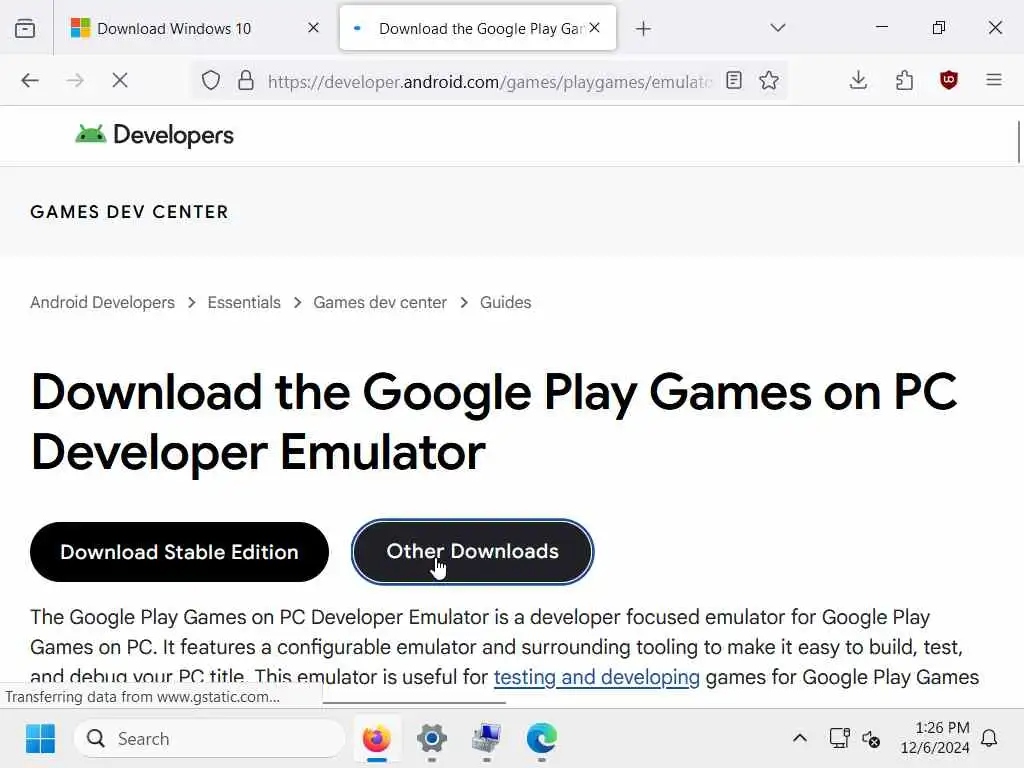Click Download Stable Edition button

179,552
